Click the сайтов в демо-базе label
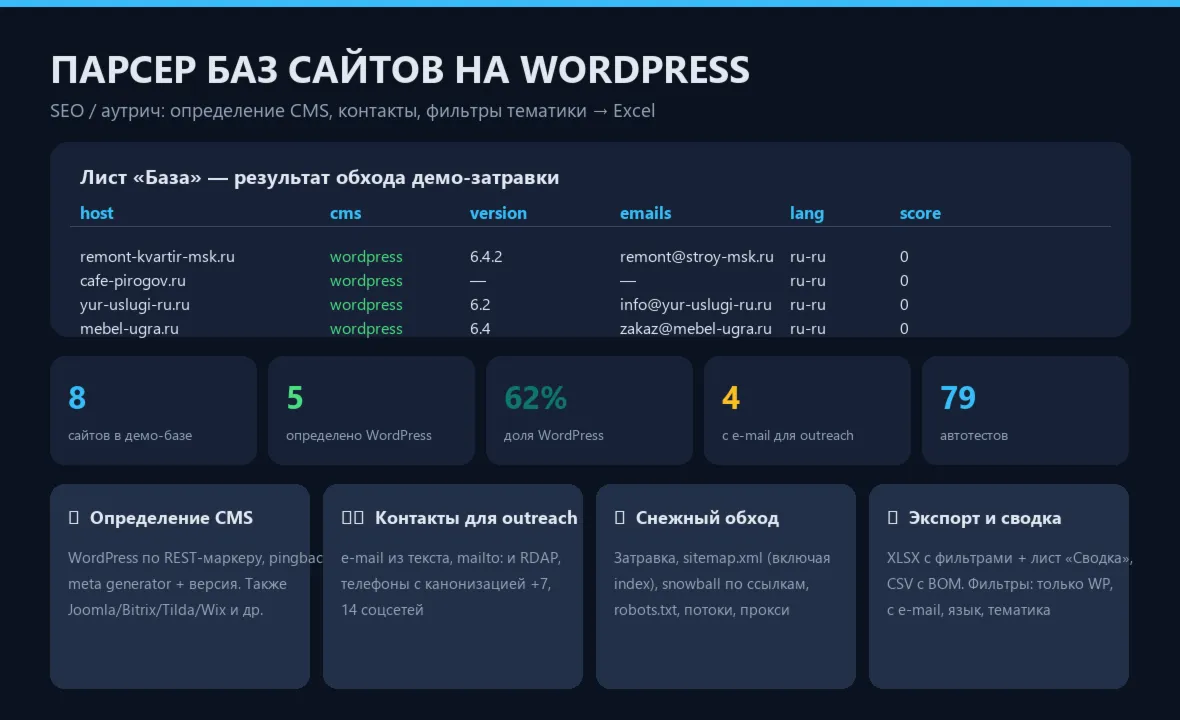This screenshot has width=1180, height=720. click(129, 436)
